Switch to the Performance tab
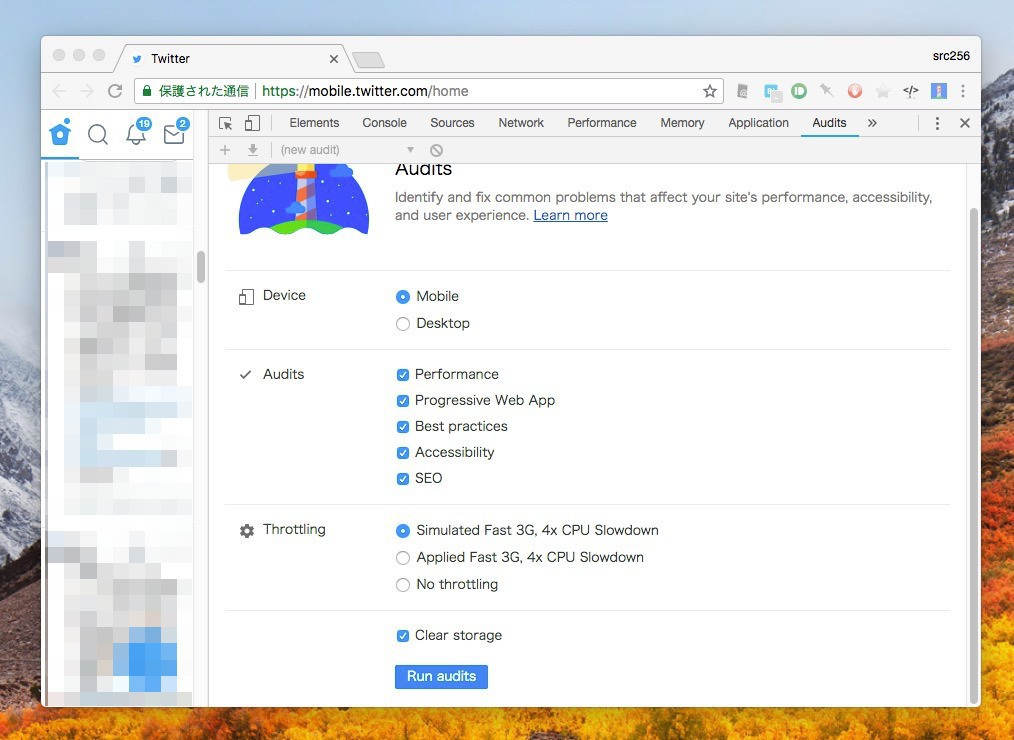 (x=601, y=123)
